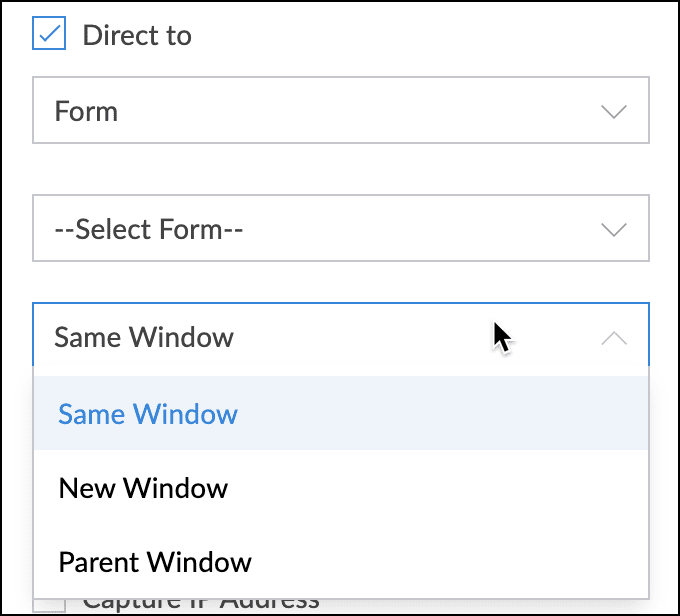Click the '--Select Form--' placeholder text

[x=149, y=229]
